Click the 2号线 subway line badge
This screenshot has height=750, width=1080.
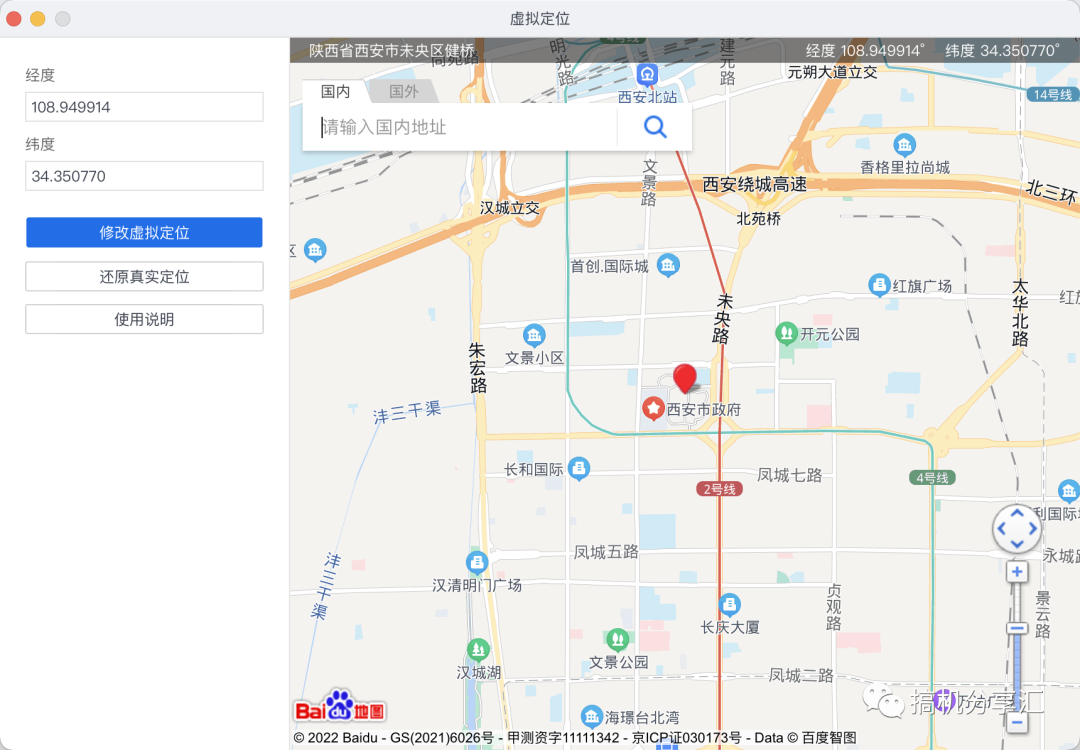[x=719, y=489]
